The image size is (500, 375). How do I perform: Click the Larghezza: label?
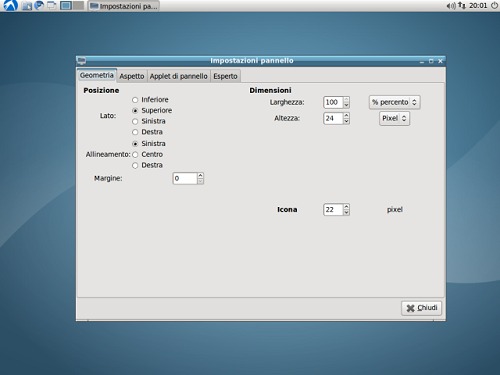point(287,102)
